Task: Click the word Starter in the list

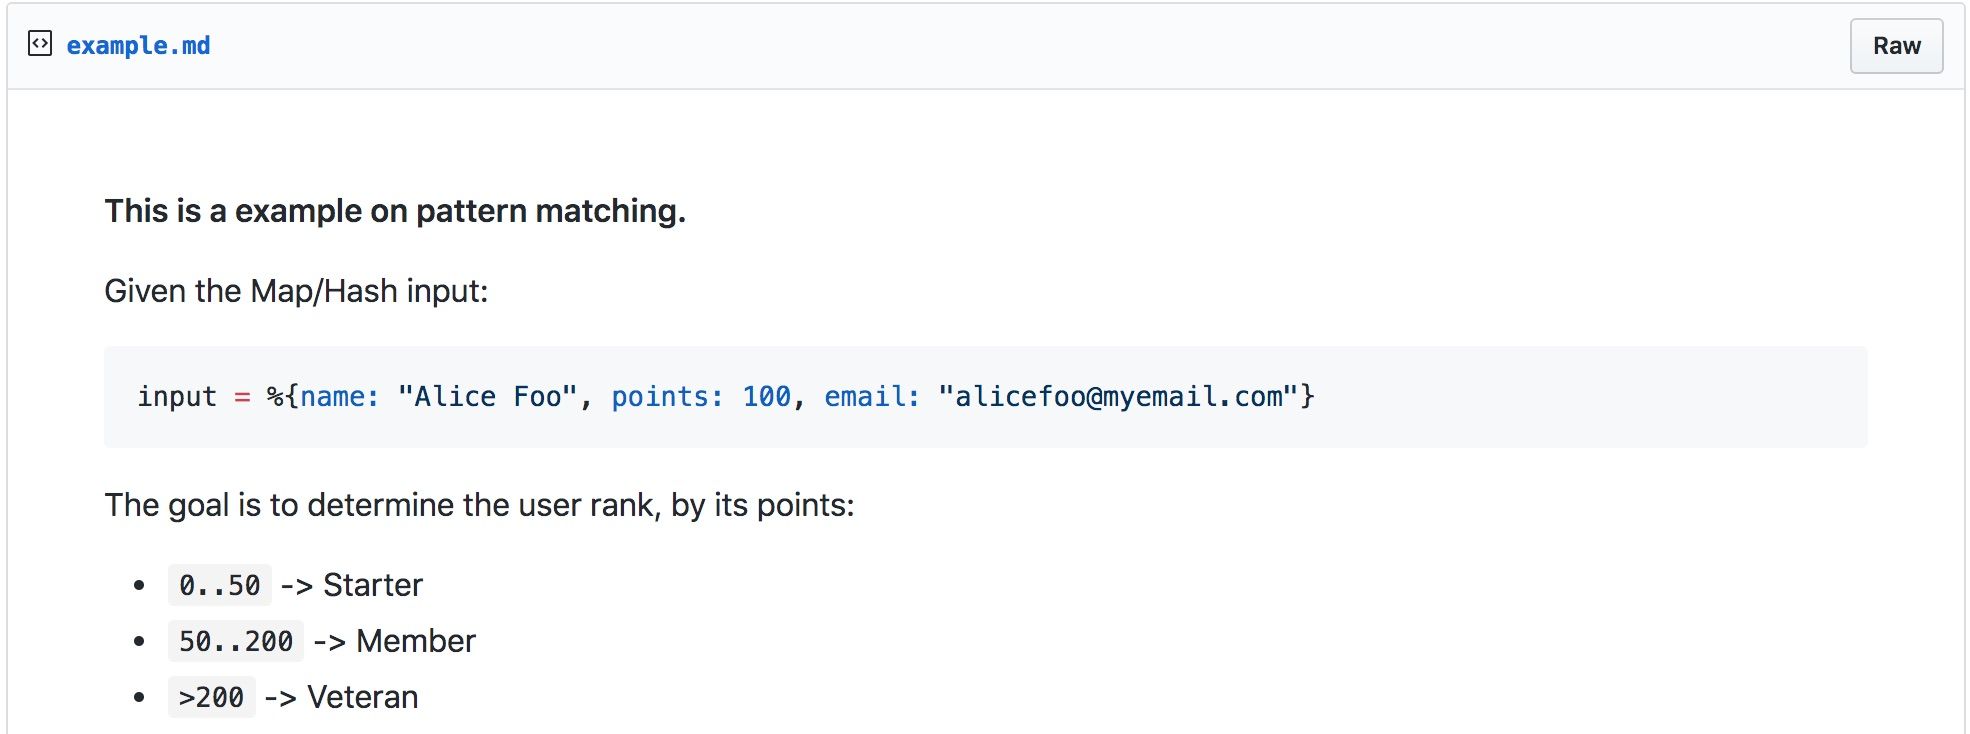Action: pyautogui.click(x=373, y=585)
